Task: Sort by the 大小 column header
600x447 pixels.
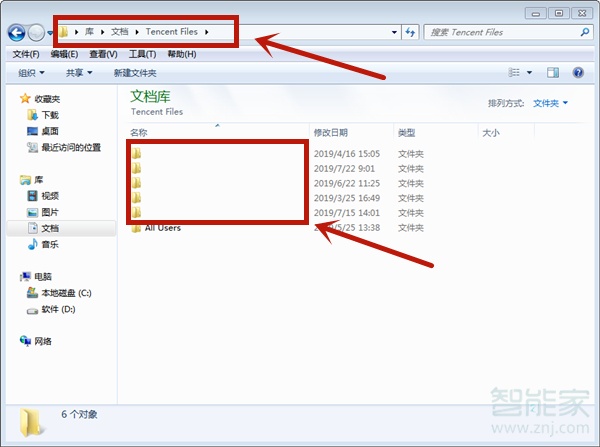Action: pos(491,133)
